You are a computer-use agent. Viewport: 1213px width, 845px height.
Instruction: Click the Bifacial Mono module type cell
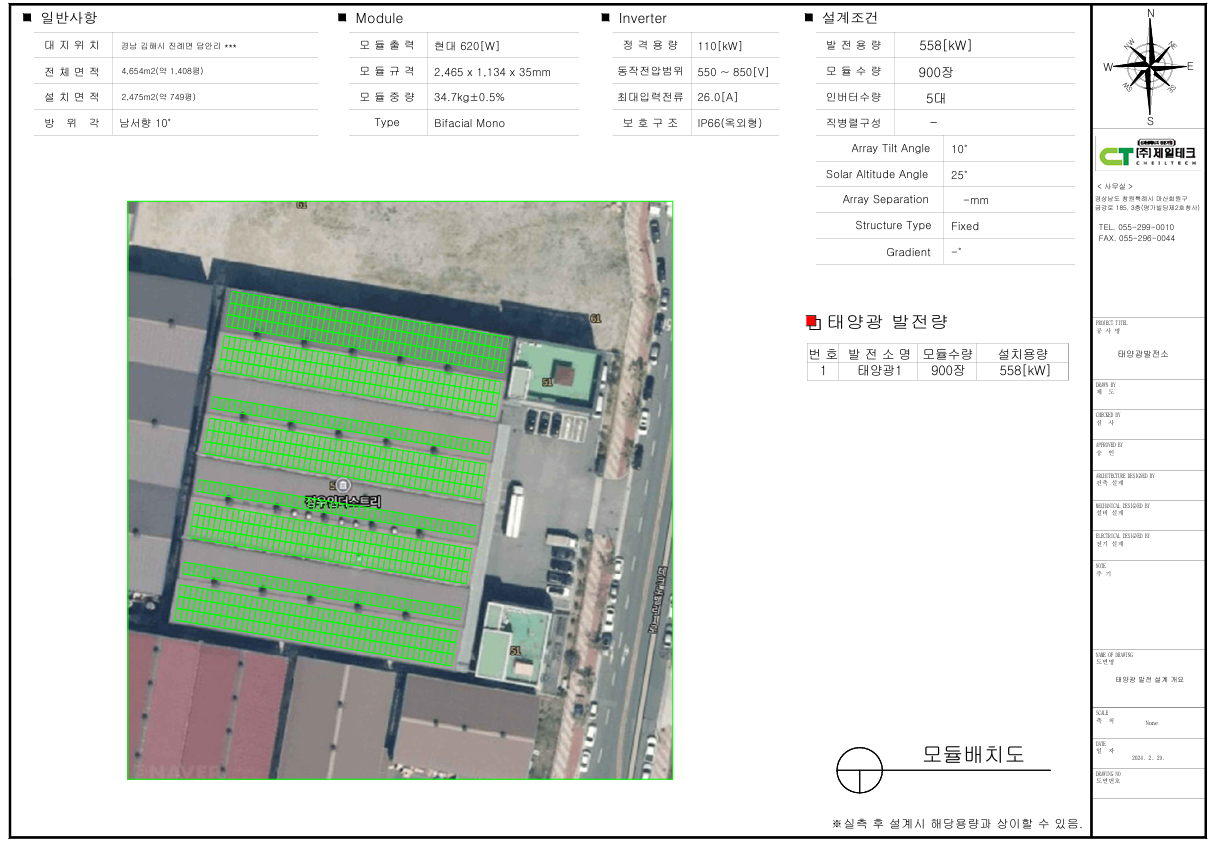click(x=469, y=123)
